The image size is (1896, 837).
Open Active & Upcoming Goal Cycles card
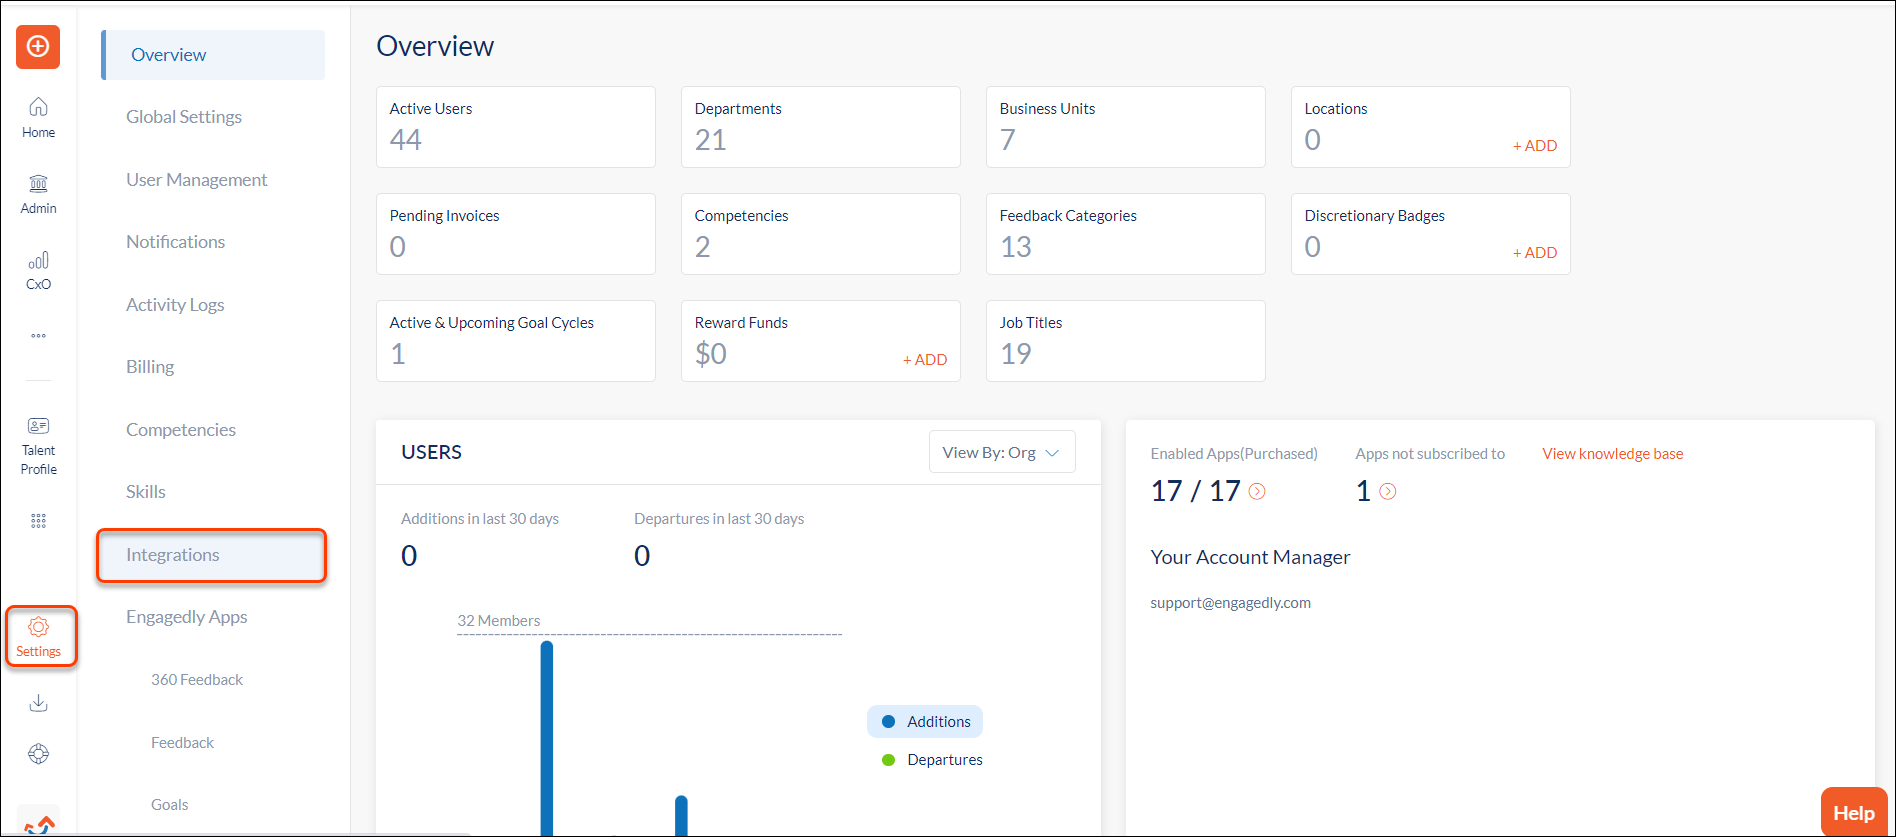coord(516,341)
